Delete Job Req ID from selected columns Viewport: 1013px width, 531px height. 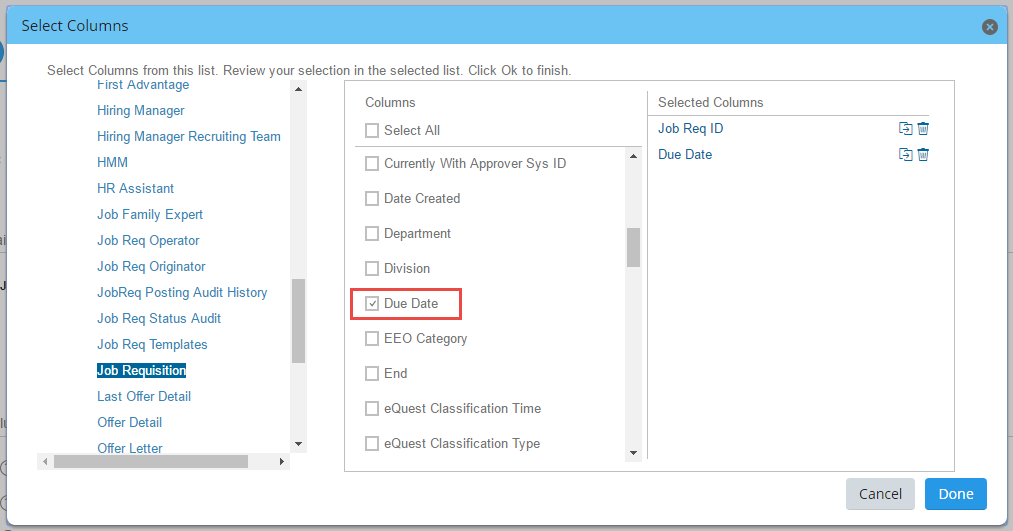click(923, 129)
